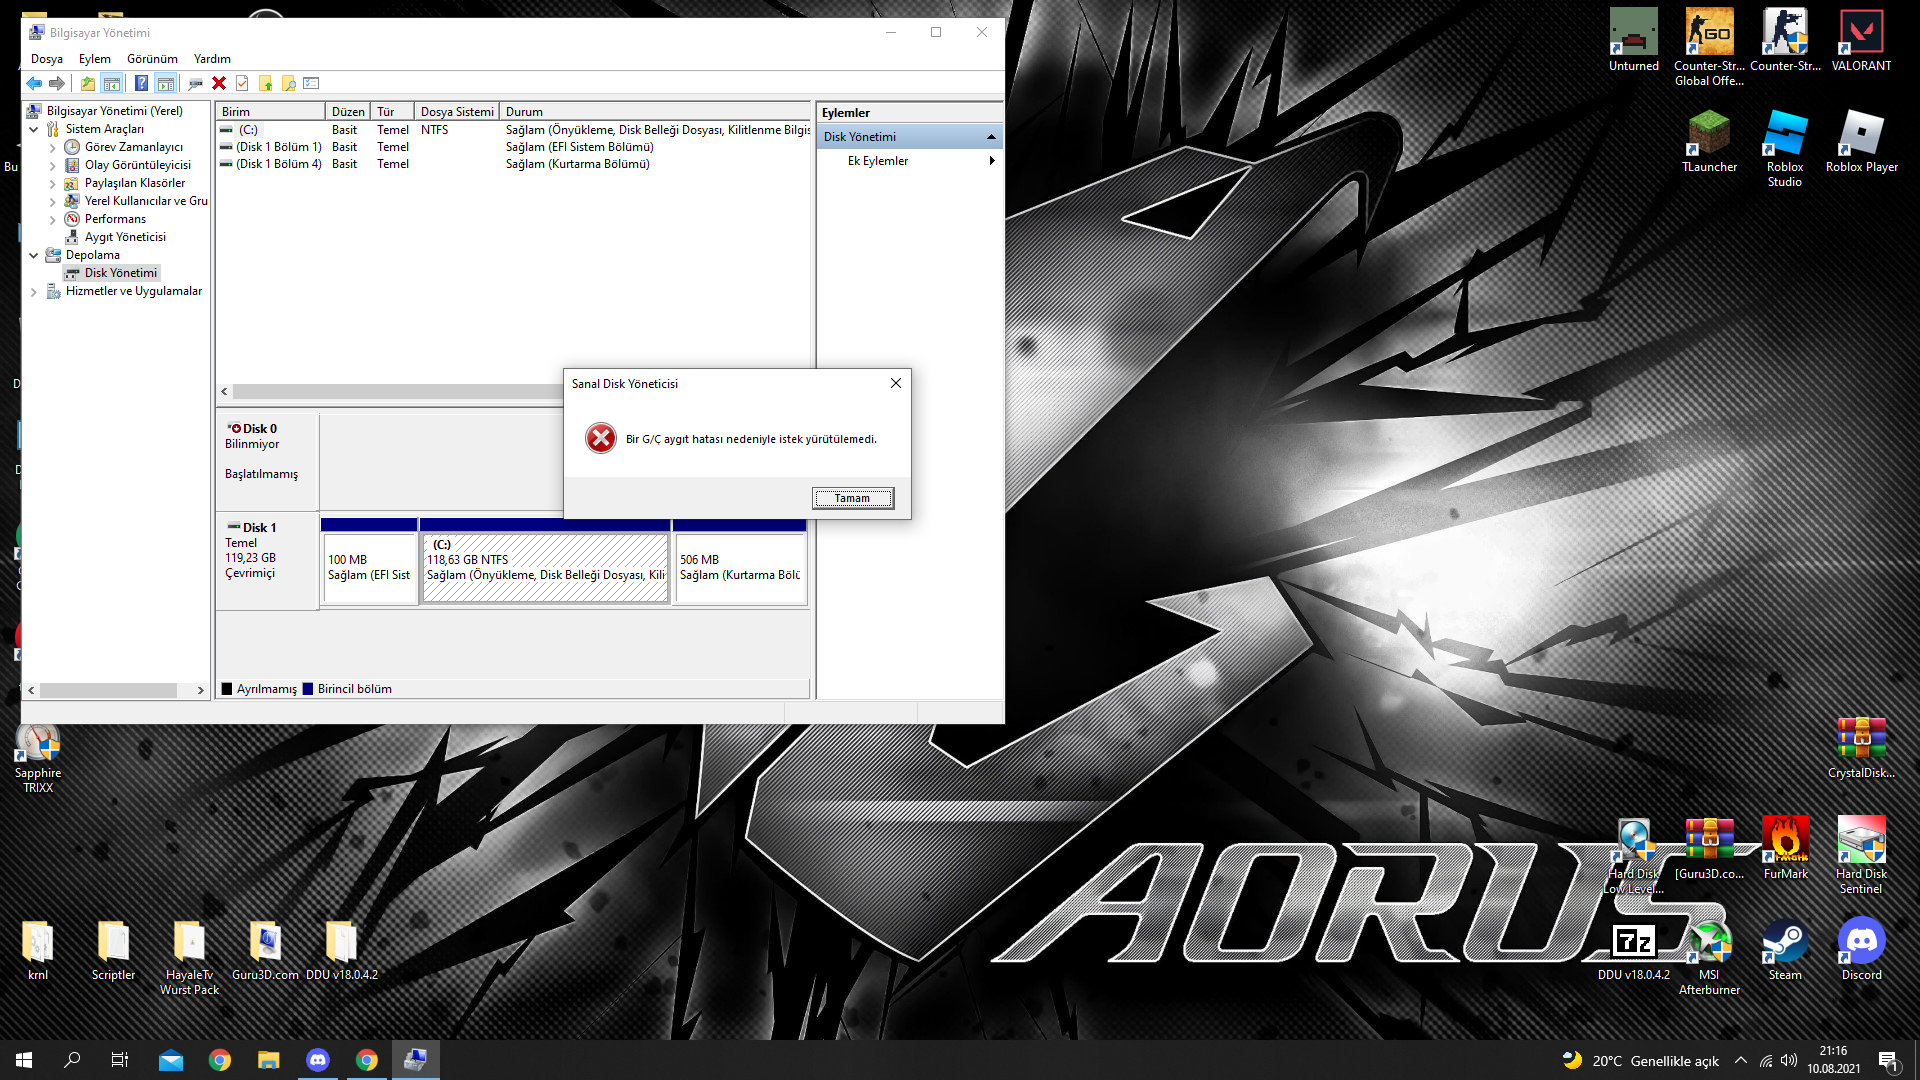This screenshot has height=1080, width=1920.
Task: Click the gray Forward arrow toolbar icon
Action: 57,84
